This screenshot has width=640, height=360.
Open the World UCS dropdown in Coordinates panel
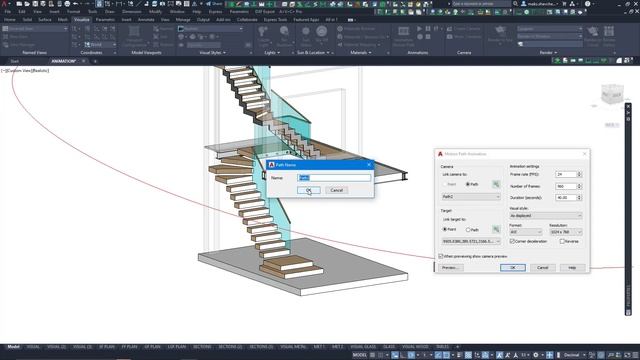point(100,44)
